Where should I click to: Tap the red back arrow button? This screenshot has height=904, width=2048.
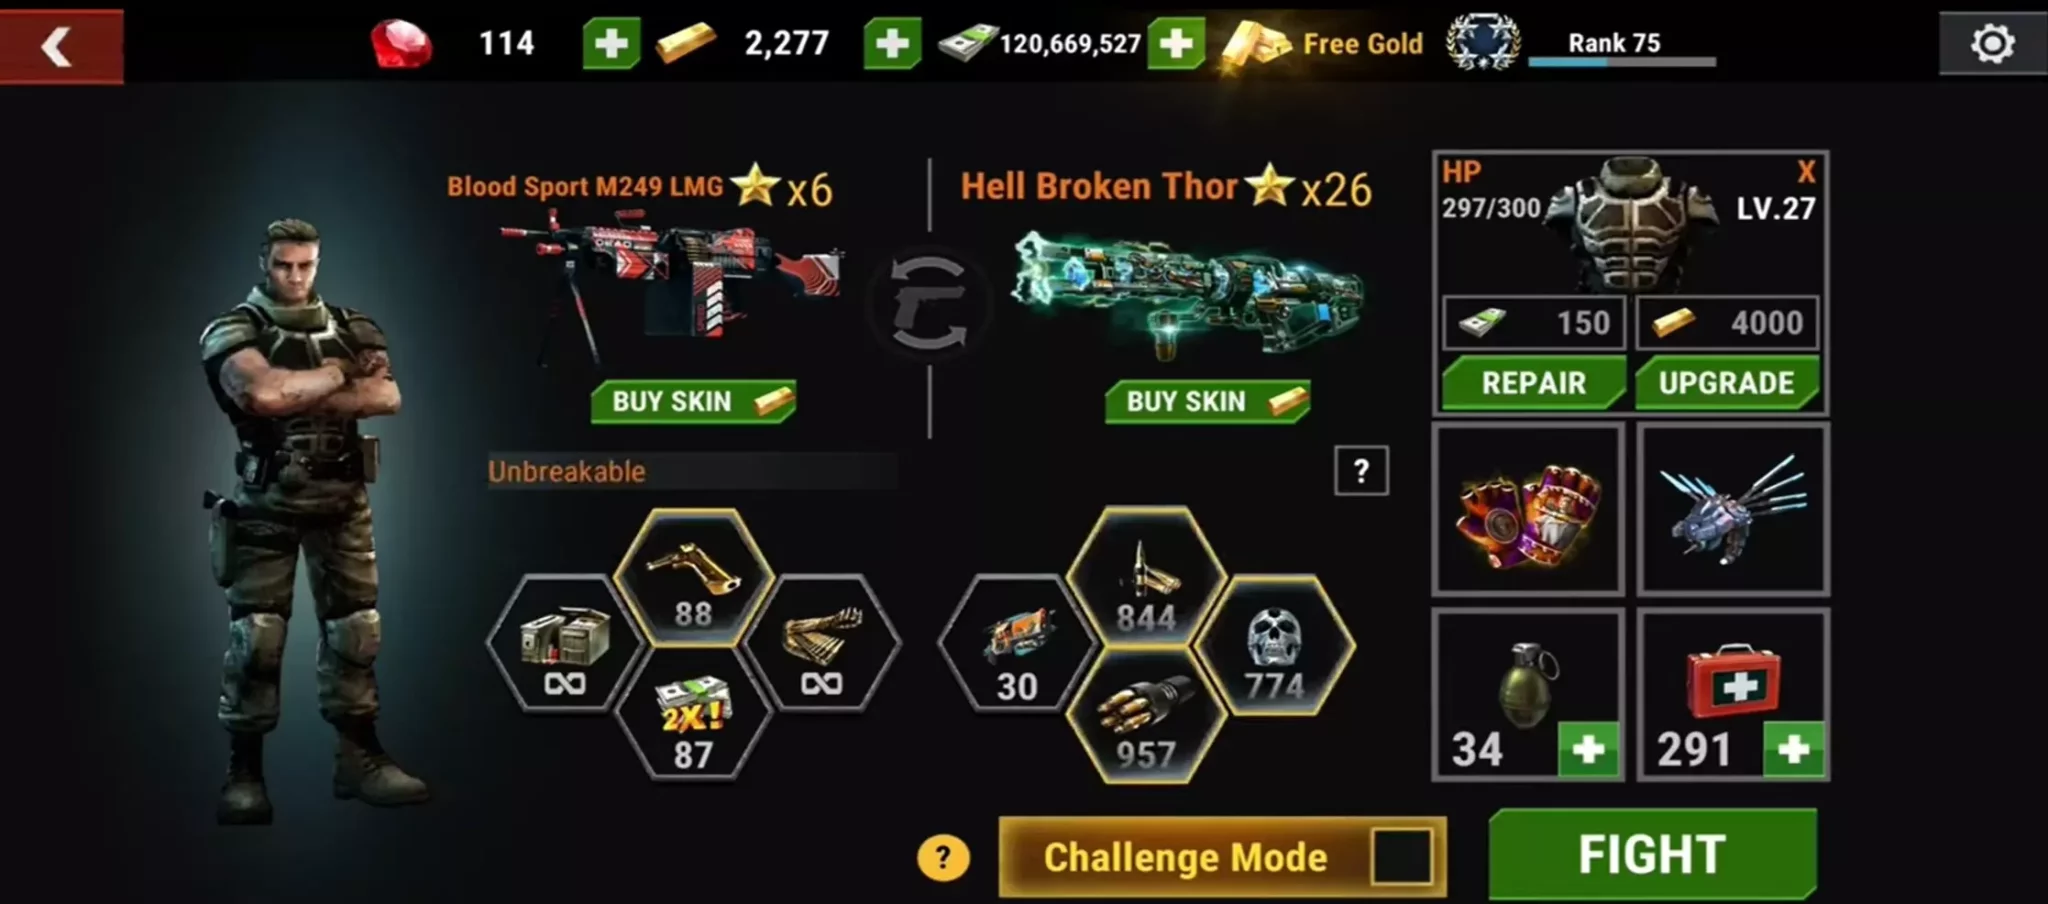click(61, 46)
